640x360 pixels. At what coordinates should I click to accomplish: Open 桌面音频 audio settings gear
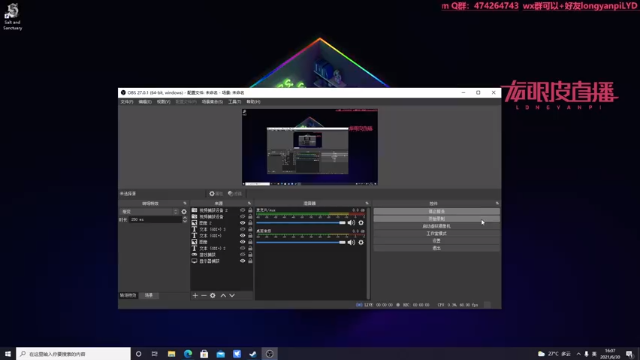click(361, 242)
